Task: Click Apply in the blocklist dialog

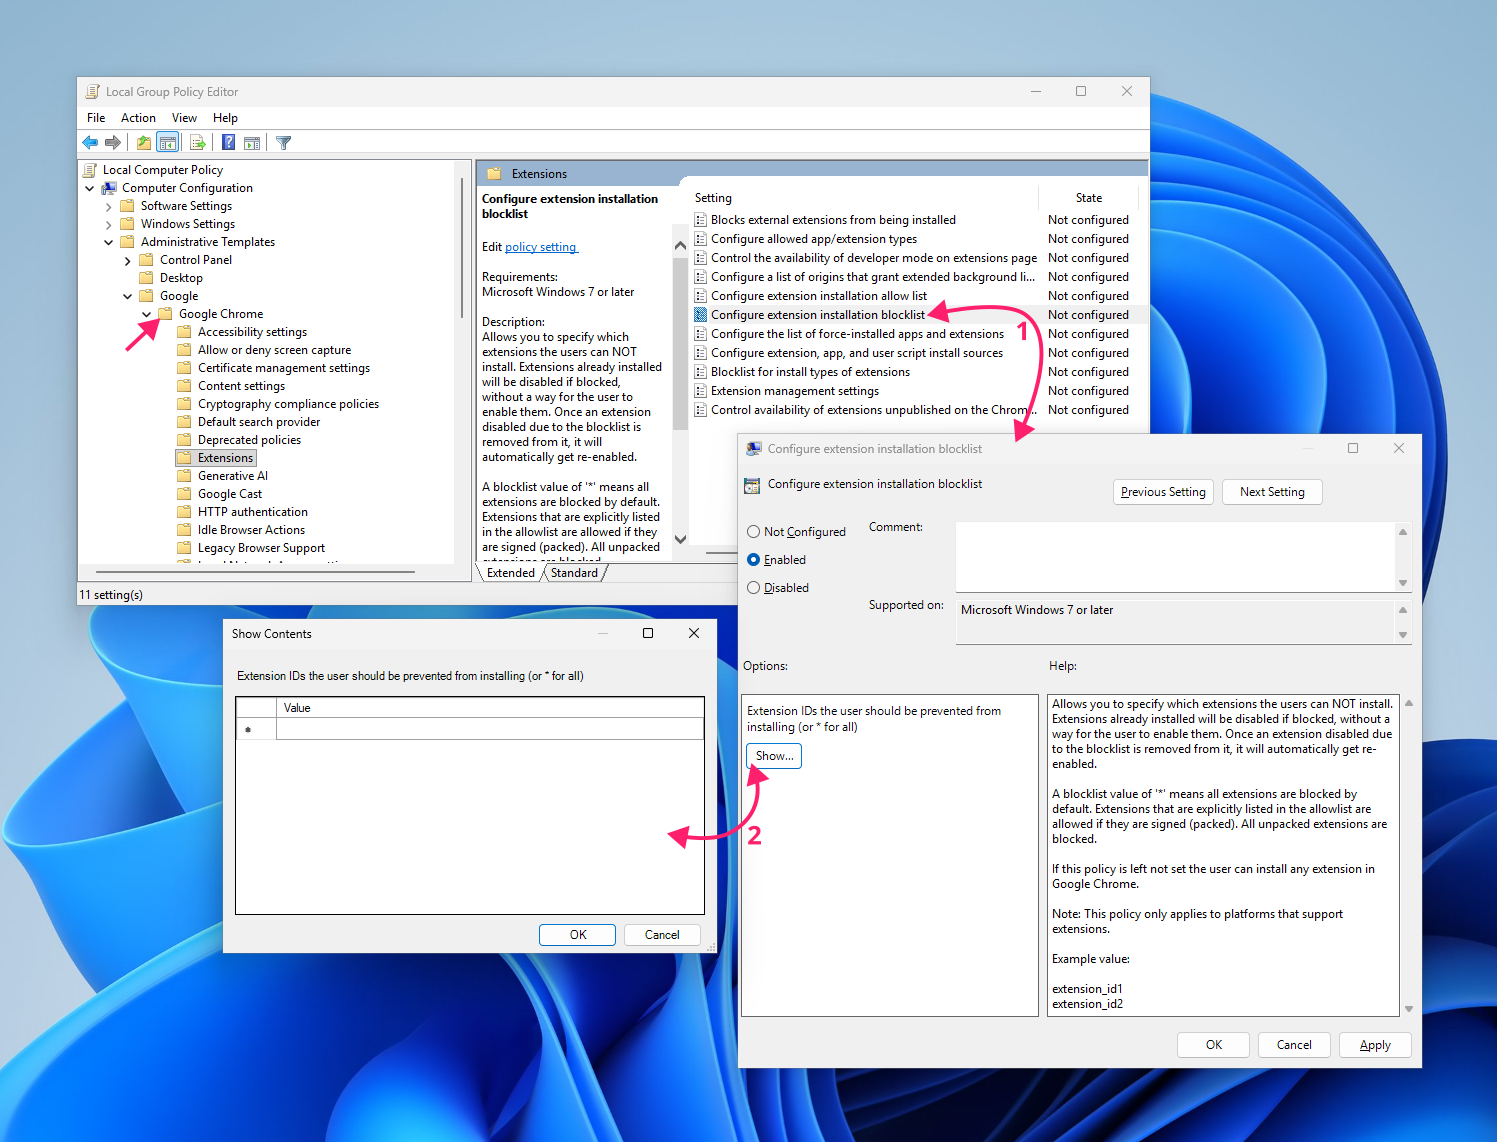Action: pos(1375,1045)
